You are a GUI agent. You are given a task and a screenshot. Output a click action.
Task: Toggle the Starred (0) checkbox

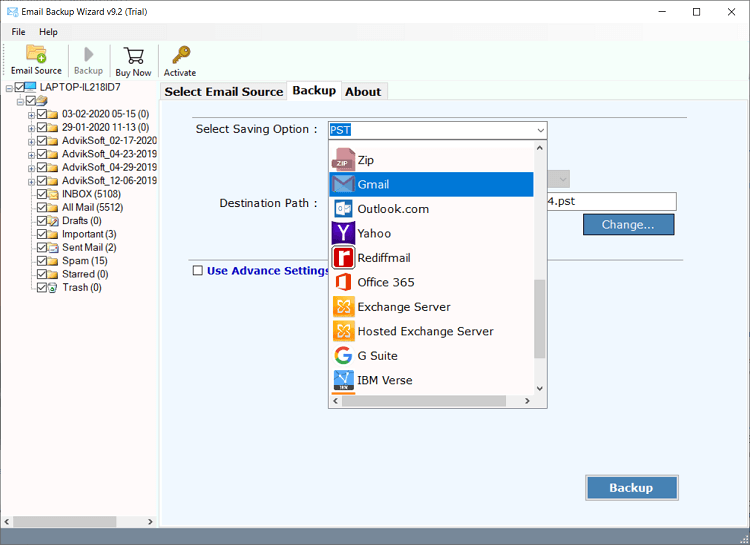(x=42, y=275)
